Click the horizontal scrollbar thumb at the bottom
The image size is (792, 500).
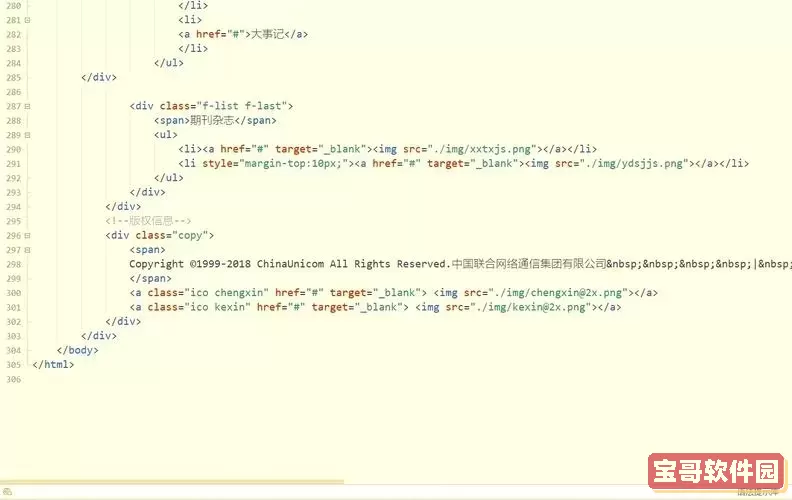pyautogui.click(x=172, y=482)
